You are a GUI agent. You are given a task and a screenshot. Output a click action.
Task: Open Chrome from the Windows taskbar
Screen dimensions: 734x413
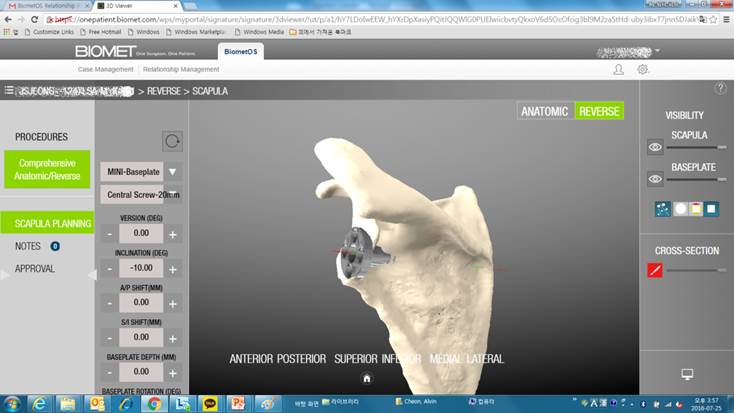pos(154,404)
